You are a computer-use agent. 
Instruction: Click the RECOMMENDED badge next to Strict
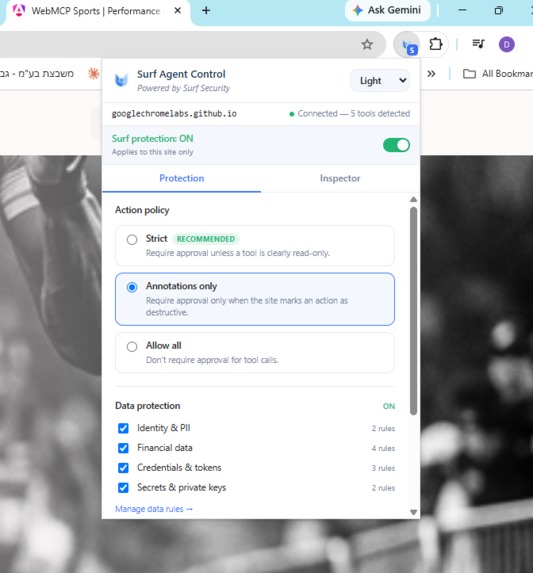[206, 239]
